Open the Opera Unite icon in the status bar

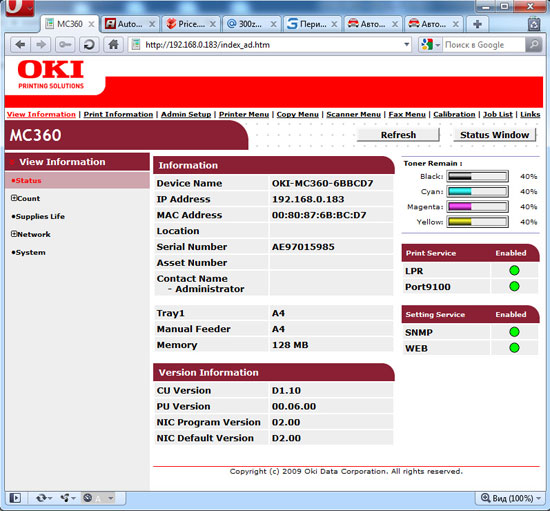(64, 498)
